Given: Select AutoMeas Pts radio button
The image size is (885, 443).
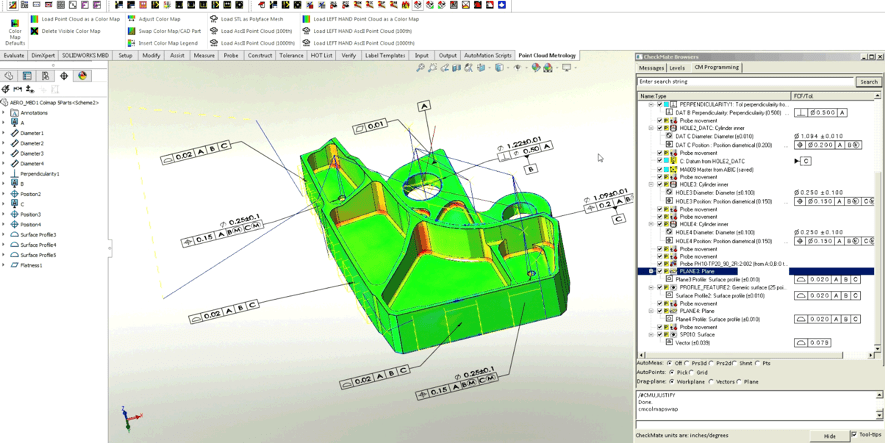Looking at the screenshot, I should [759, 363].
